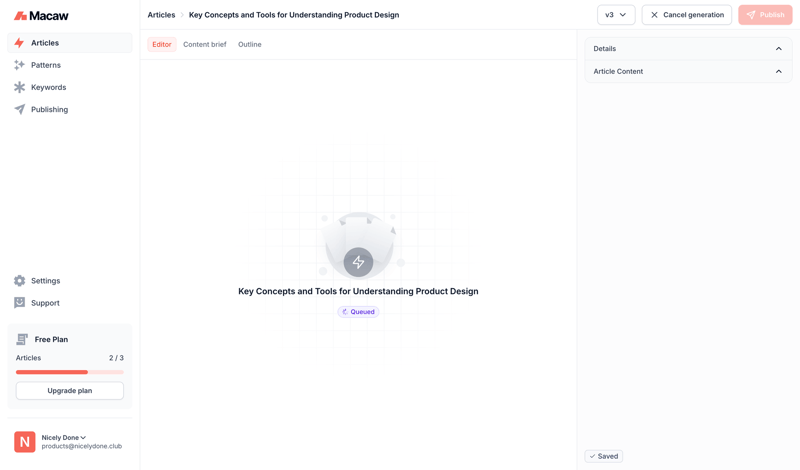Click the N account avatar
Viewport: 800px width, 470px height.
(24, 442)
